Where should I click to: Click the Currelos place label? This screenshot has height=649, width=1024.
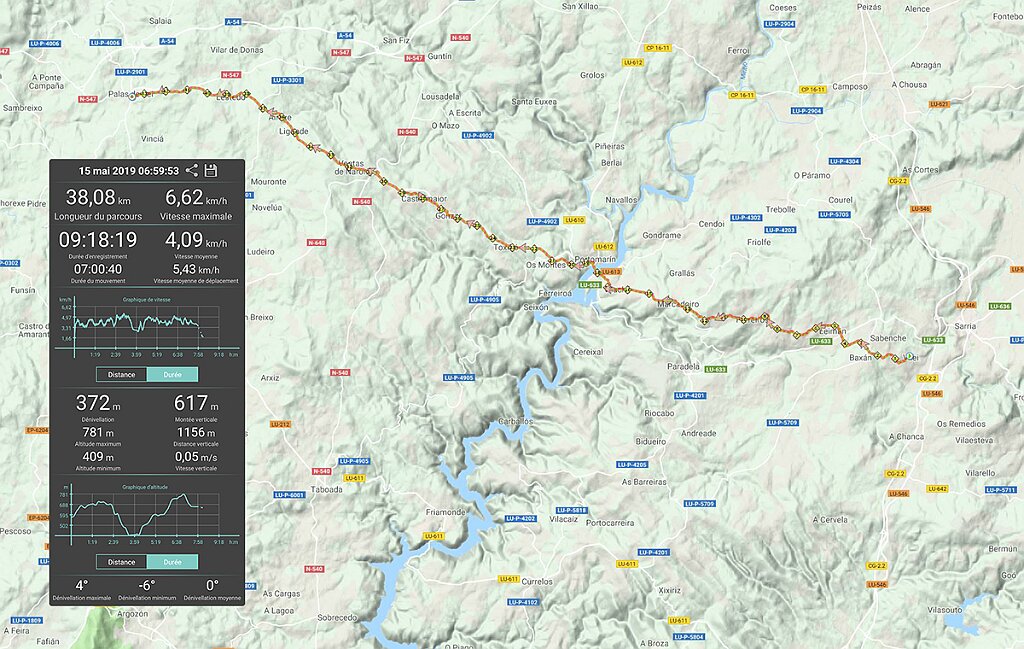[x=537, y=582]
